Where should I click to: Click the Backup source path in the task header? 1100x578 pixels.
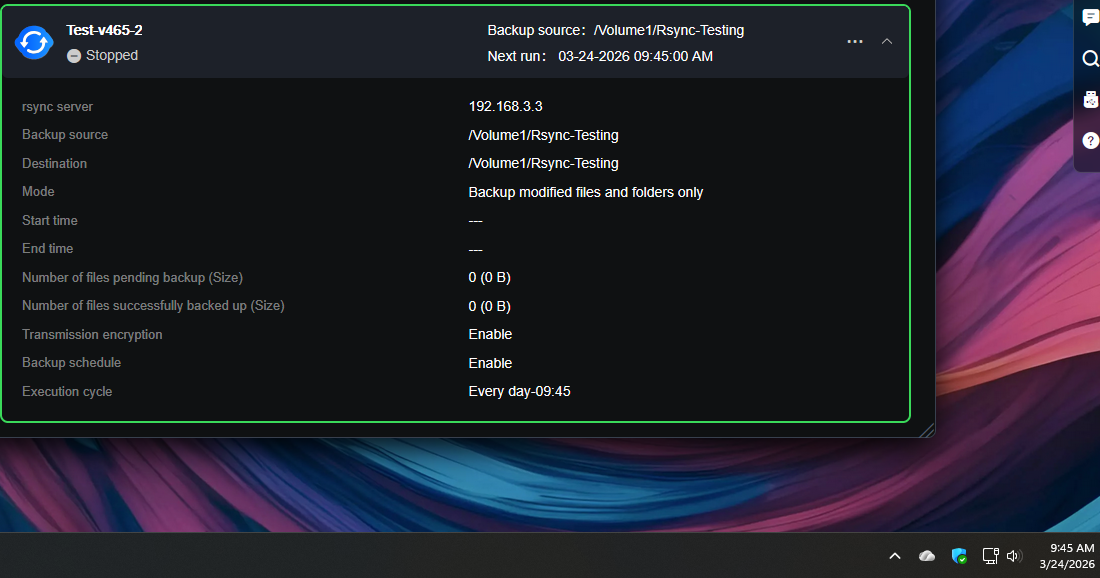pos(669,30)
